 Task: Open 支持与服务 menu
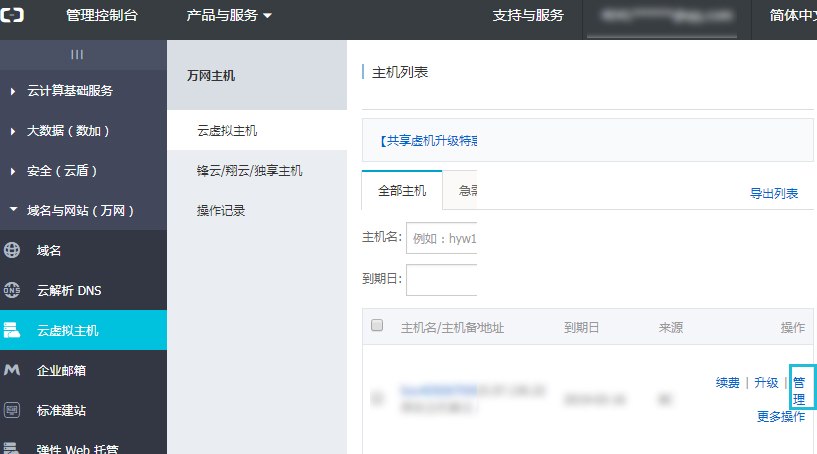pos(528,16)
